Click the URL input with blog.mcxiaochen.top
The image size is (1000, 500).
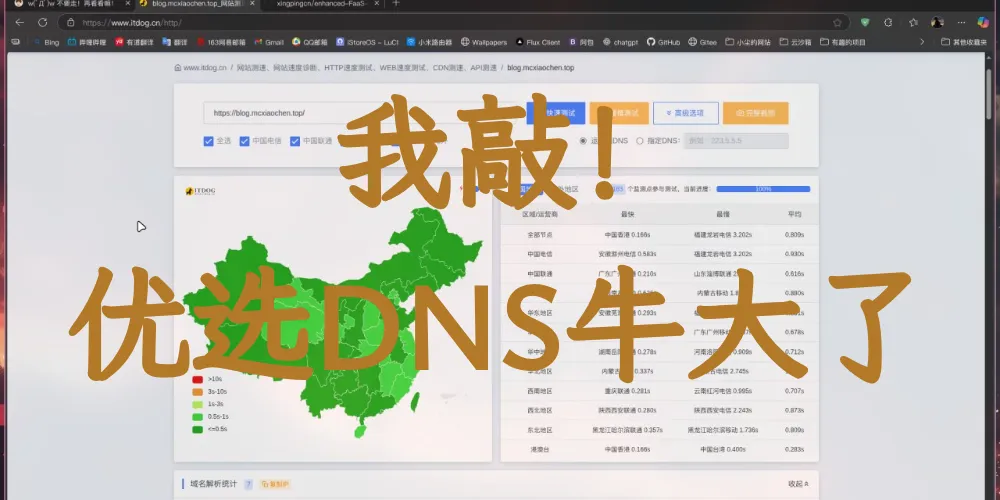(x=360, y=114)
